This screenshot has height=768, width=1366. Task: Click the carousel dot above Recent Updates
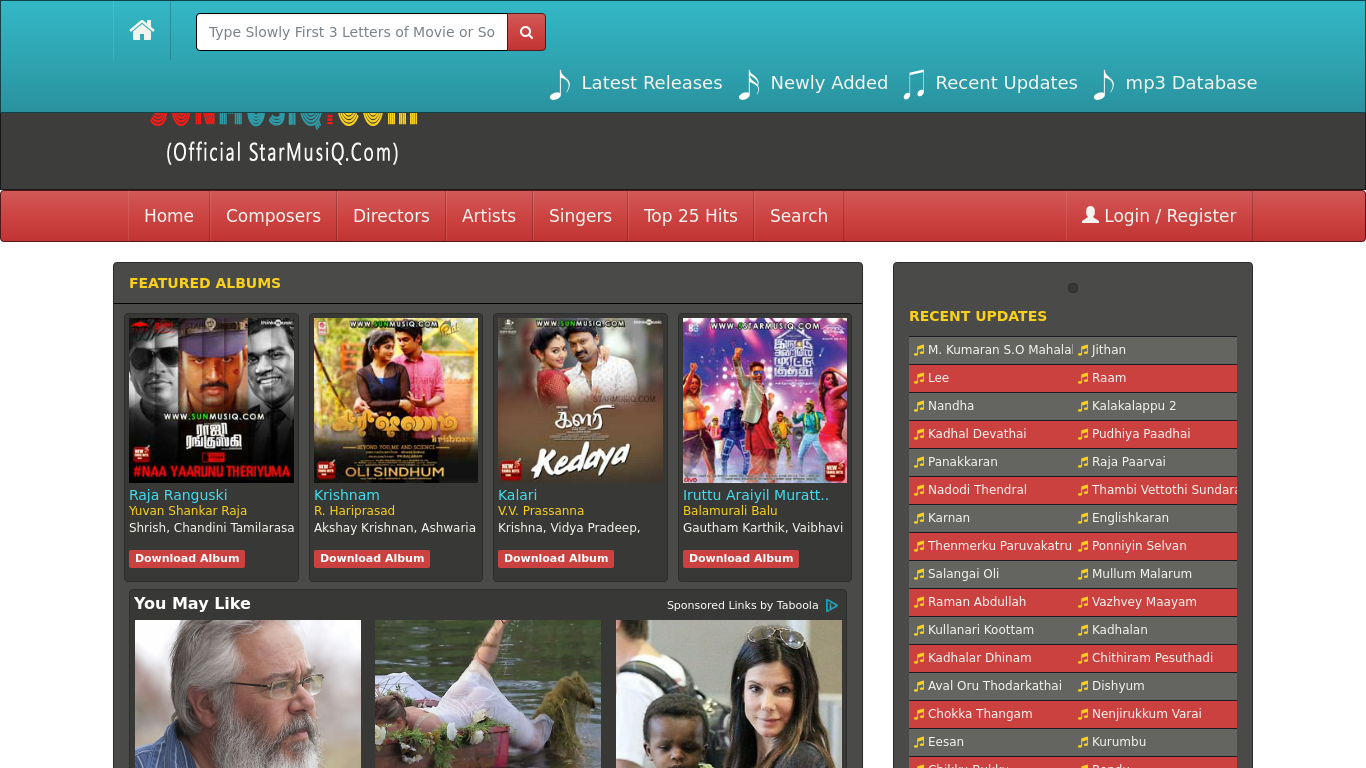tap(1073, 288)
